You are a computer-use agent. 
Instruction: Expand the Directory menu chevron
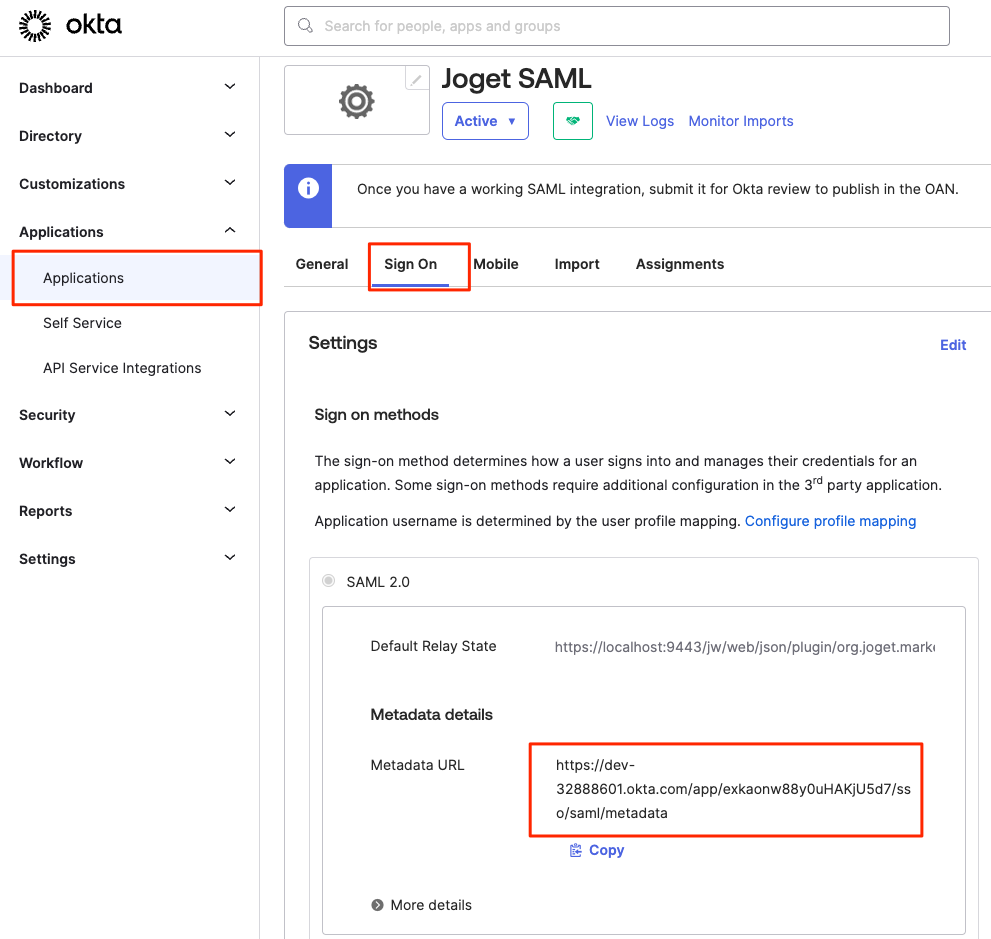[230, 135]
